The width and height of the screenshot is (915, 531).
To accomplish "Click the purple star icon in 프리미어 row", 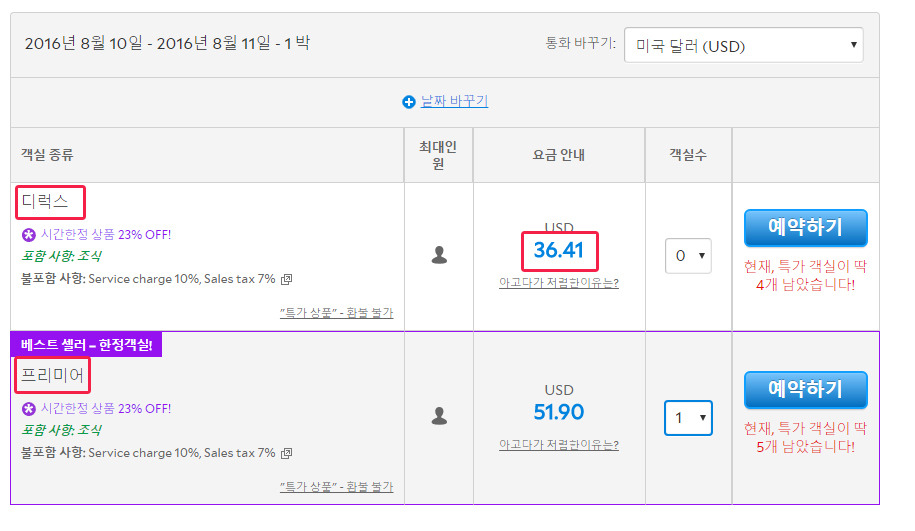I will pyautogui.click(x=29, y=408).
